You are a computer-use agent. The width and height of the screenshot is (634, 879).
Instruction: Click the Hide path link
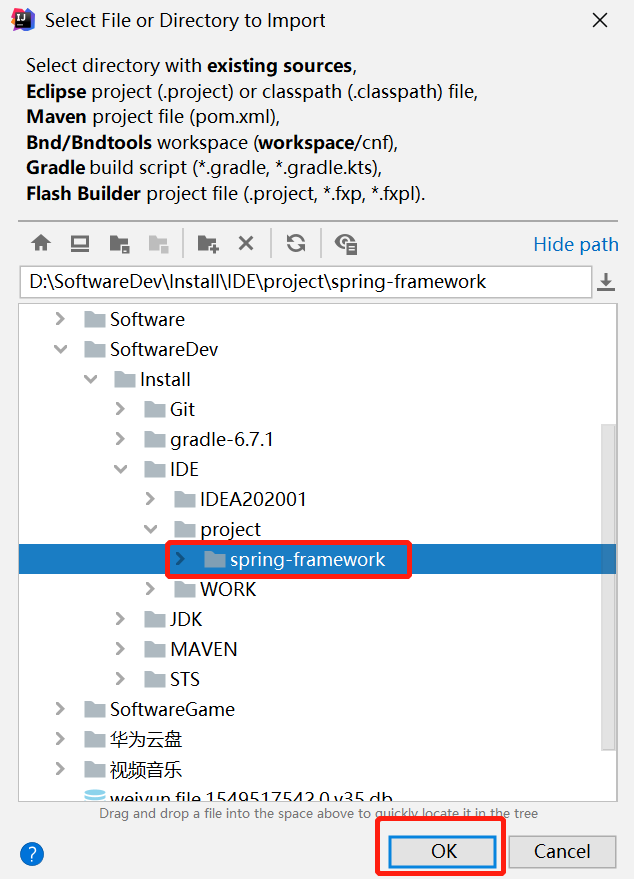point(576,244)
